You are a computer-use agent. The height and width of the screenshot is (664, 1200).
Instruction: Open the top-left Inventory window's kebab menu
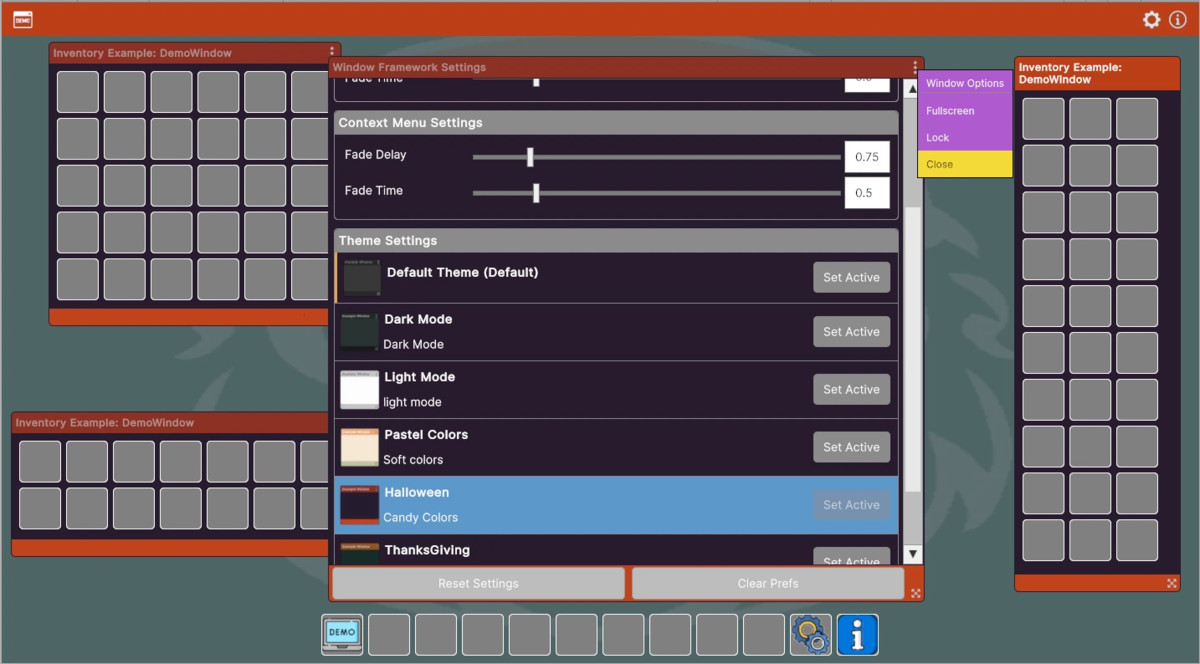click(332, 52)
